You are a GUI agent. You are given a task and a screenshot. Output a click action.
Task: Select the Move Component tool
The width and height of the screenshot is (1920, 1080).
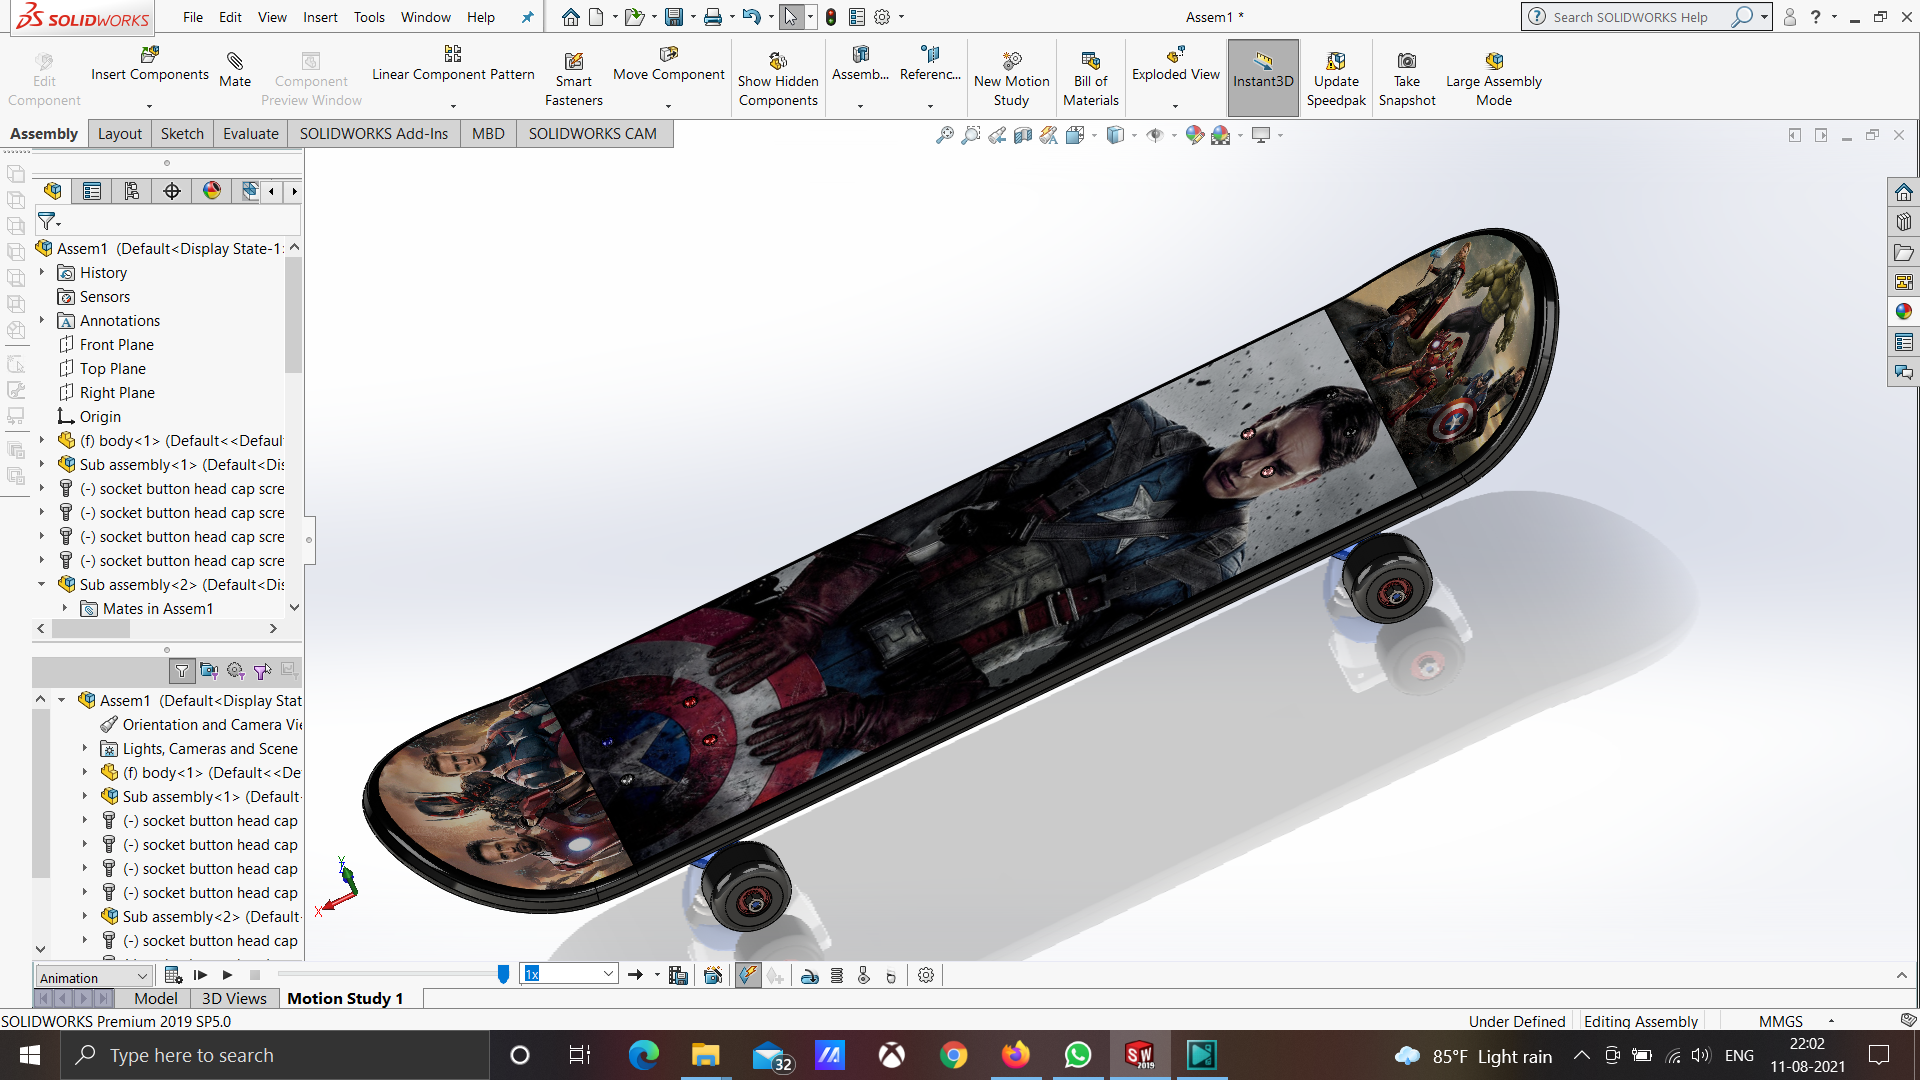click(668, 64)
